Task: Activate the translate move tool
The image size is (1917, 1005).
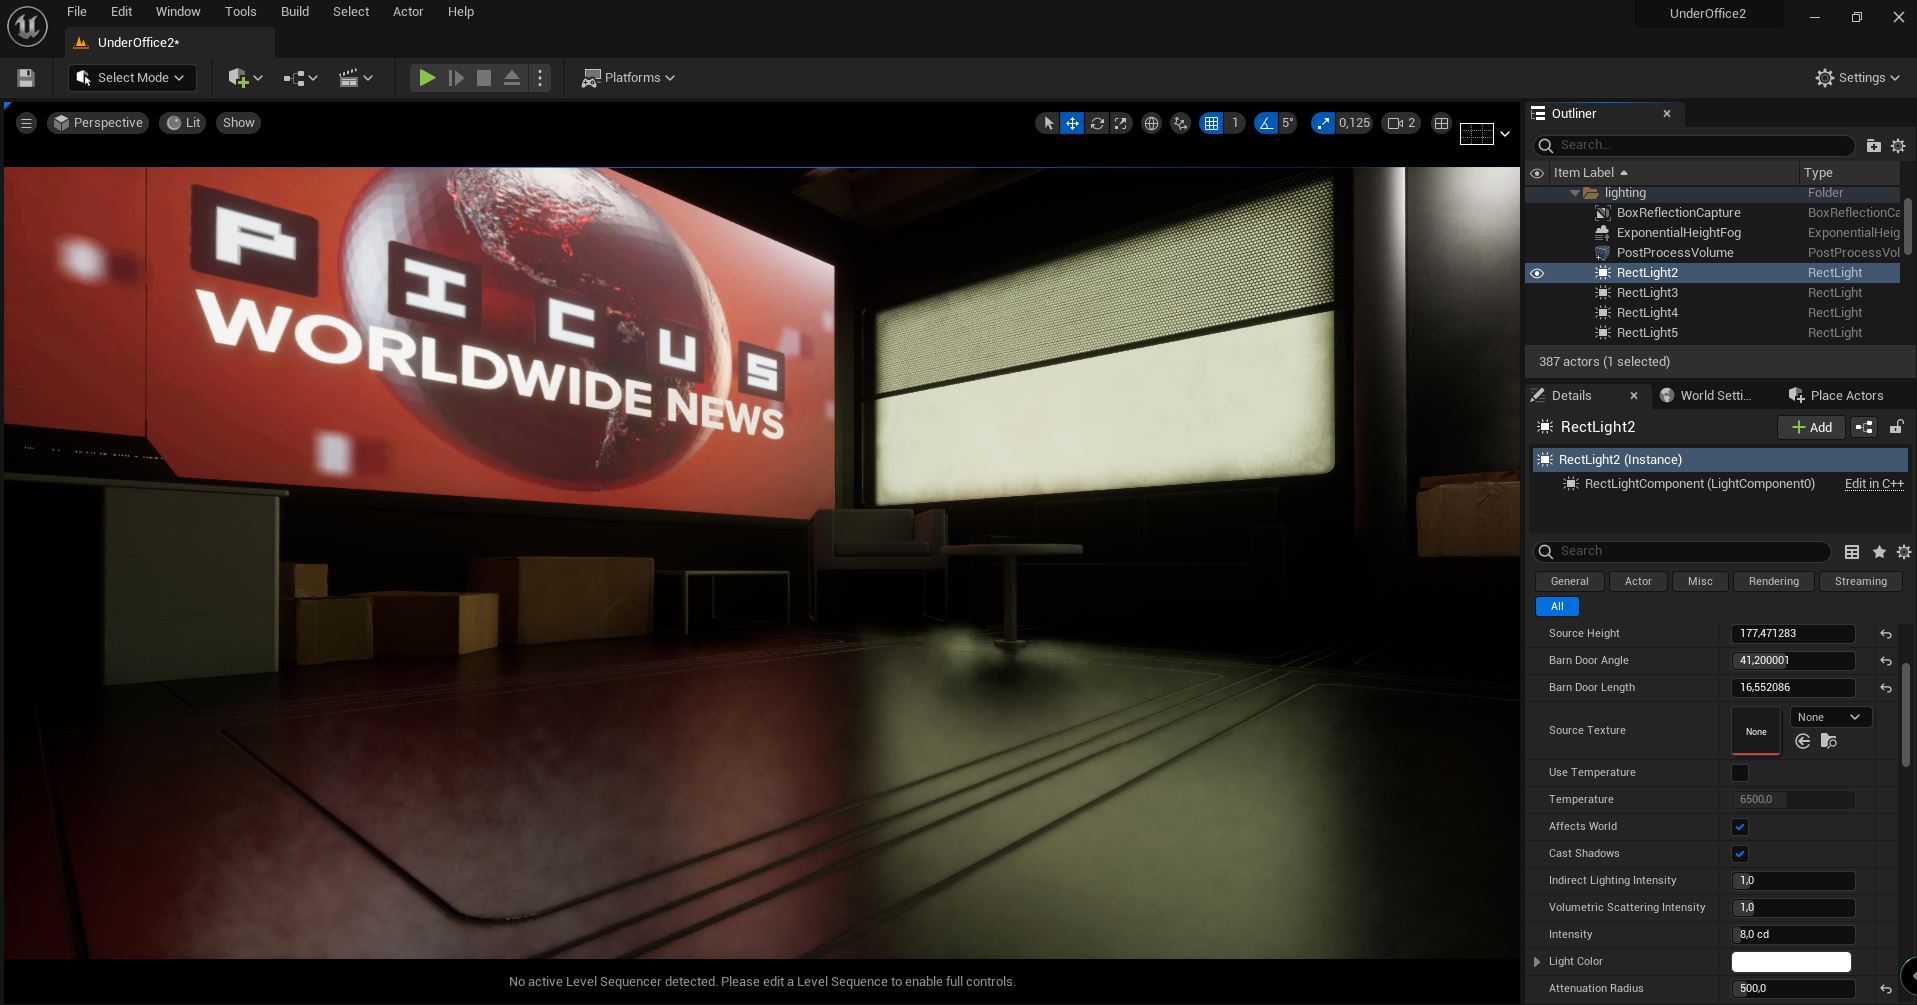Action: 1072,123
